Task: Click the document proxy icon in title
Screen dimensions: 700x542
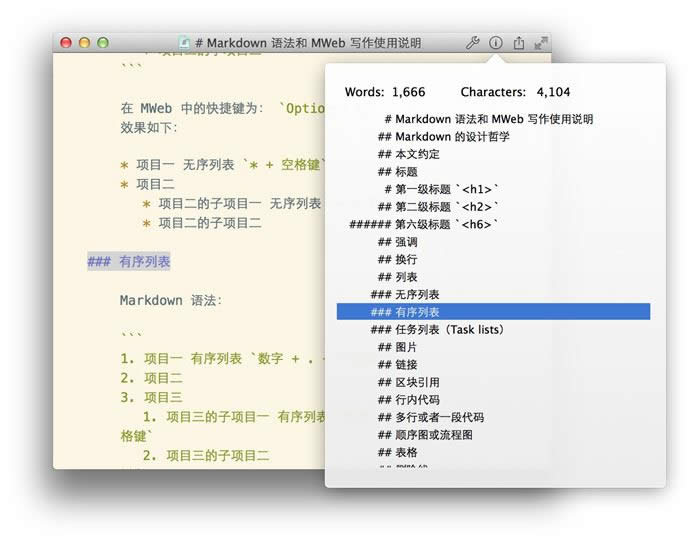Action: pyautogui.click(x=184, y=43)
